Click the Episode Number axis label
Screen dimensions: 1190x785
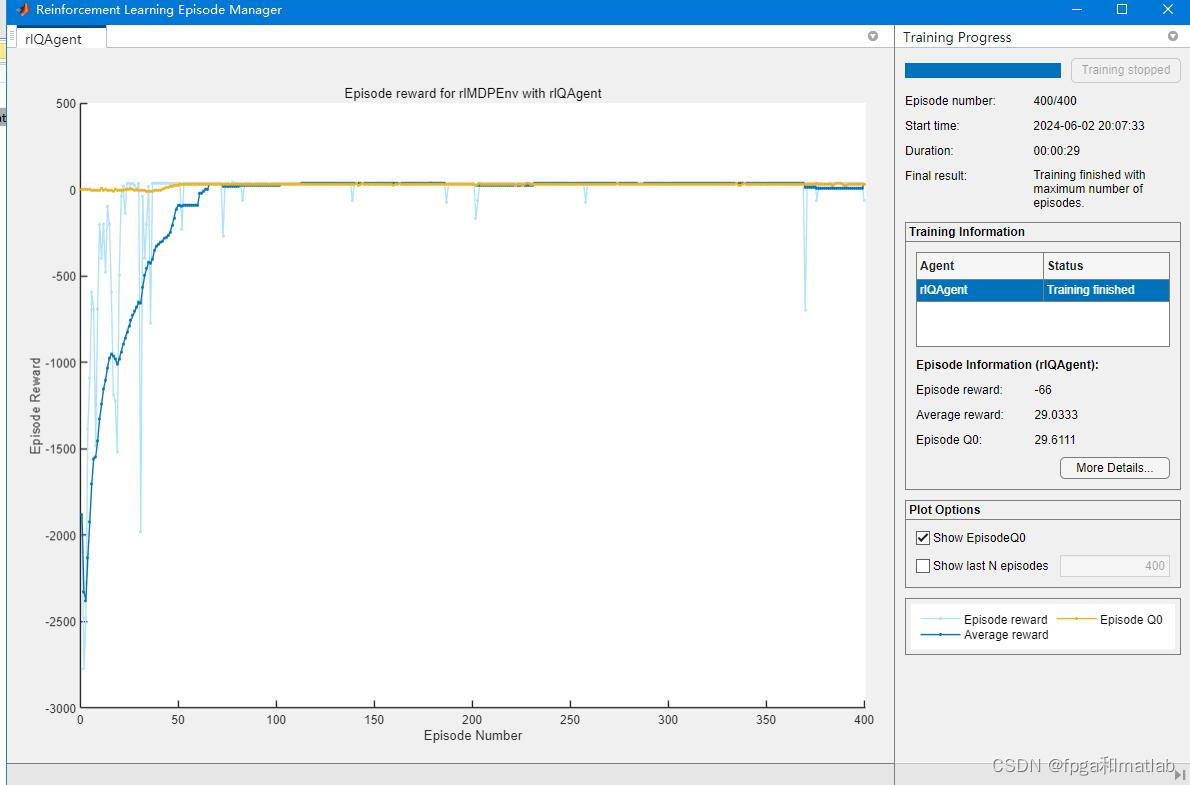(473, 735)
